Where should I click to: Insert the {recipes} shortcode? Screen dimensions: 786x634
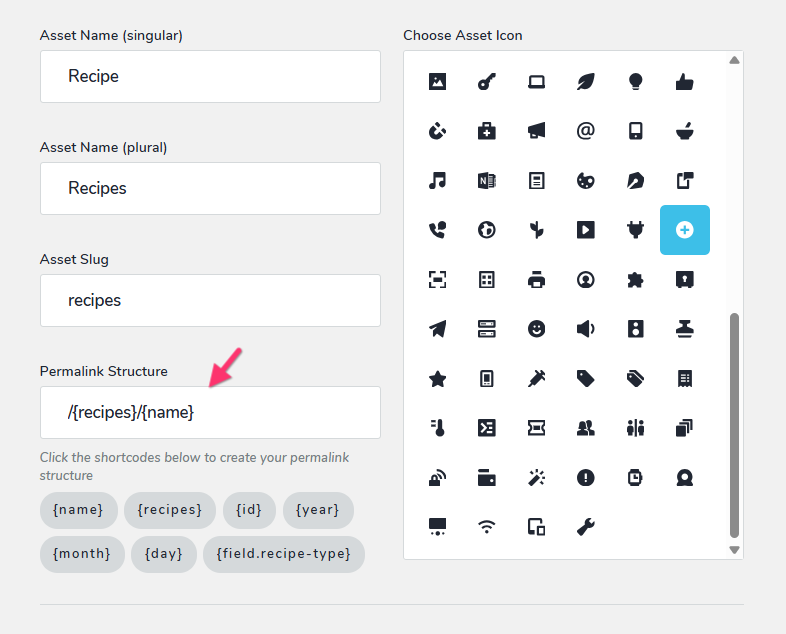pyautogui.click(x=170, y=510)
